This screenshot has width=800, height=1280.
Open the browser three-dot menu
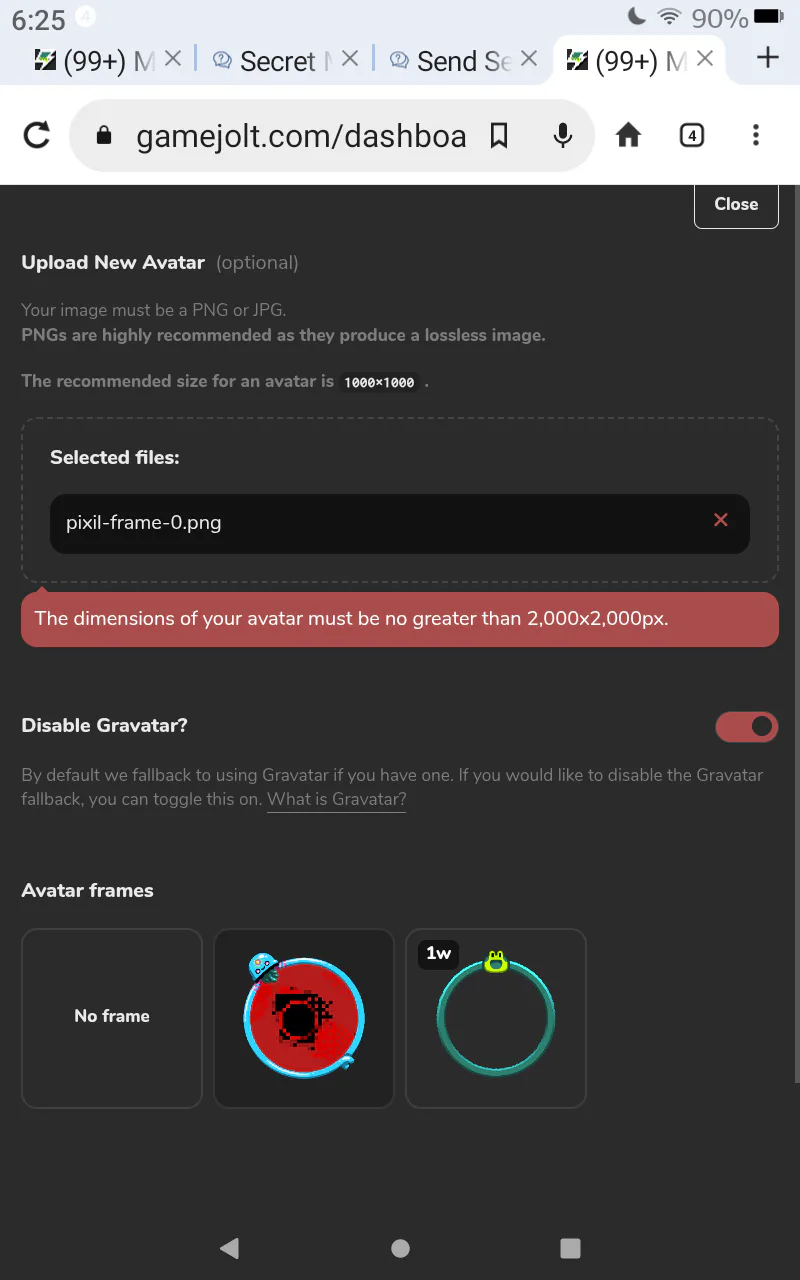coord(756,135)
